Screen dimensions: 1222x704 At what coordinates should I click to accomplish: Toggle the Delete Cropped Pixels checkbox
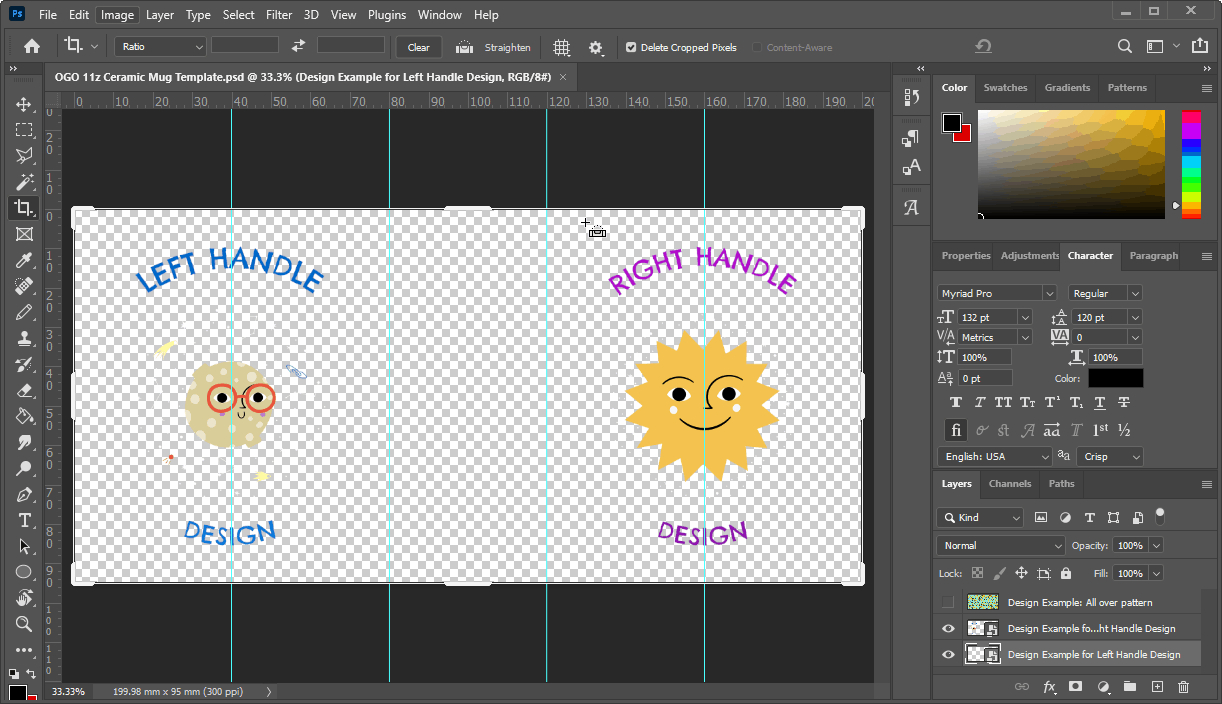point(631,47)
